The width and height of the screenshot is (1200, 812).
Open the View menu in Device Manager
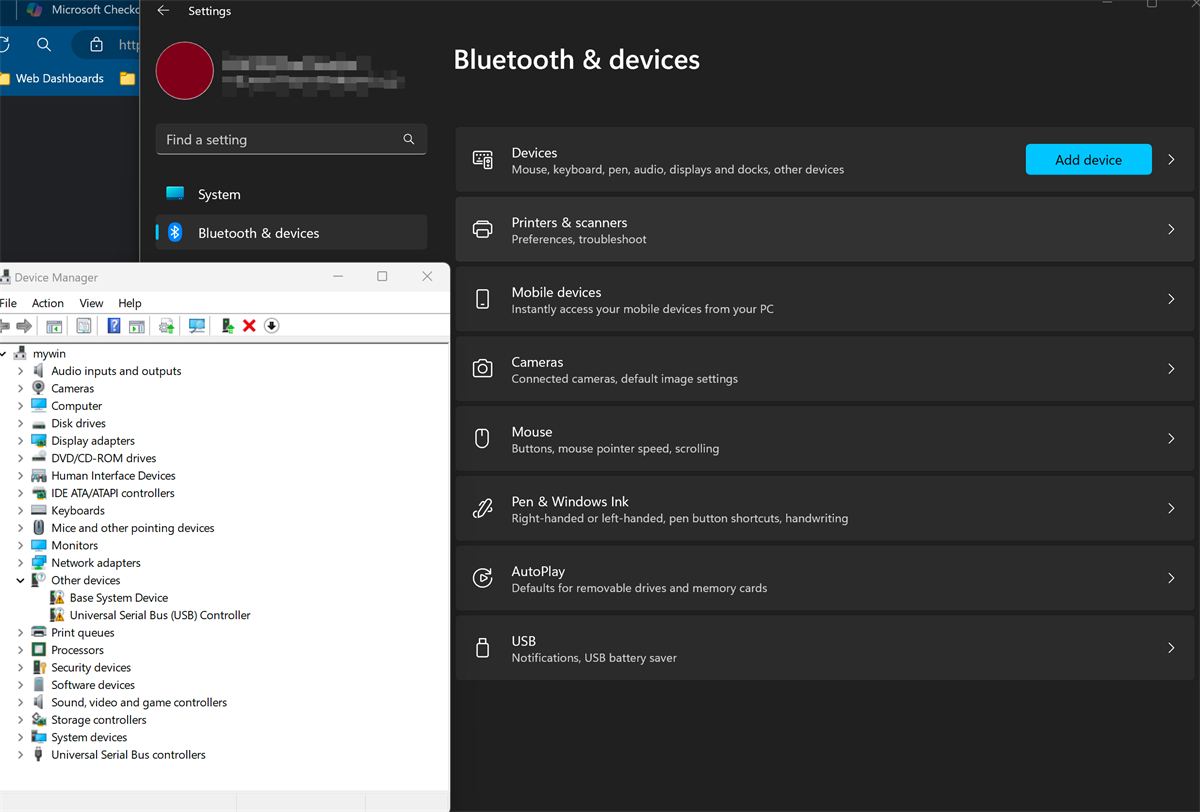point(91,303)
